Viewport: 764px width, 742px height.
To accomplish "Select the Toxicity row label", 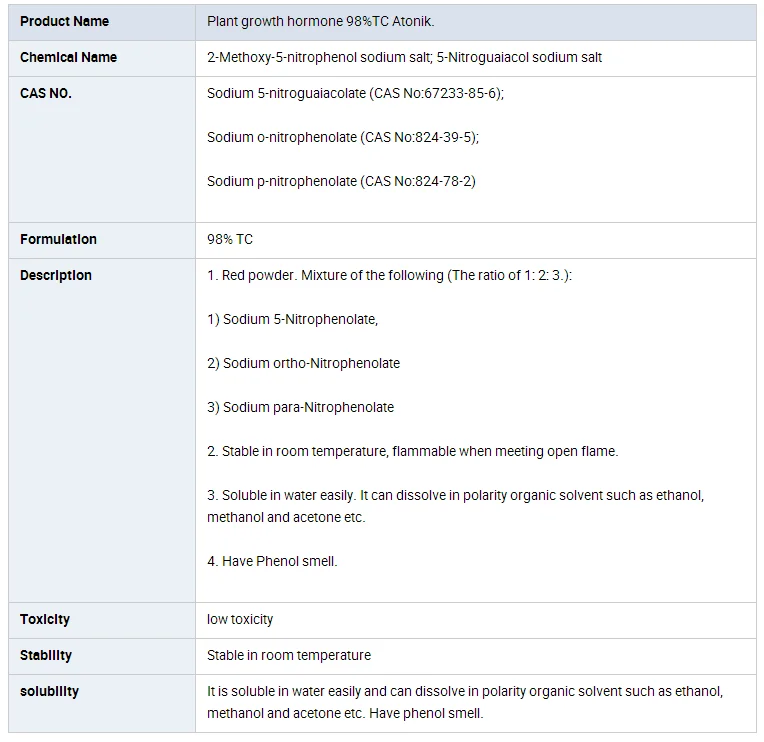I will 45,619.
